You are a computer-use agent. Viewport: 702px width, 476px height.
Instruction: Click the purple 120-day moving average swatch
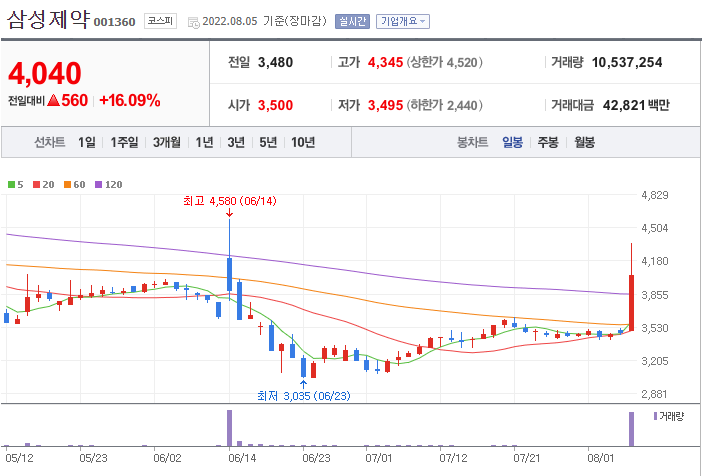(98, 184)
